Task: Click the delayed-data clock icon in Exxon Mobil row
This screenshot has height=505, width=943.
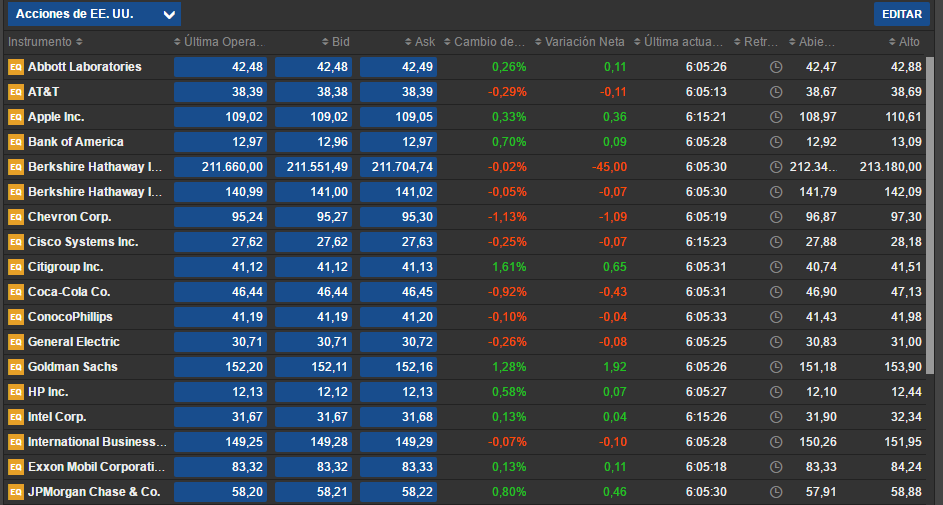Action: coord(776,467)
